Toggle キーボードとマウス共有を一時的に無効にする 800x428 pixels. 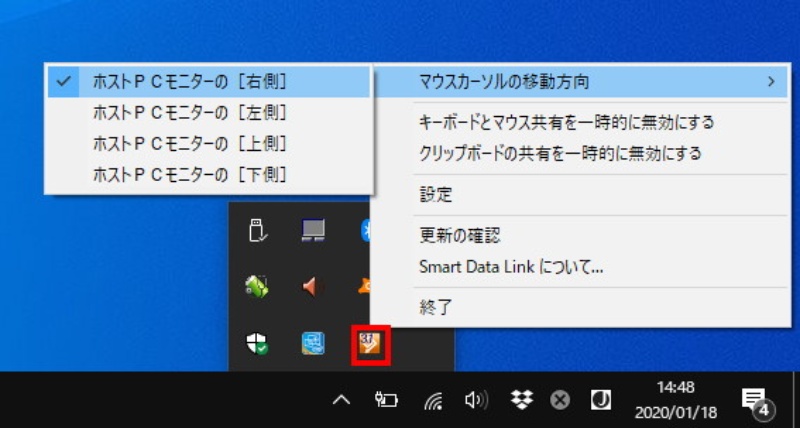[x=581, y=122]
